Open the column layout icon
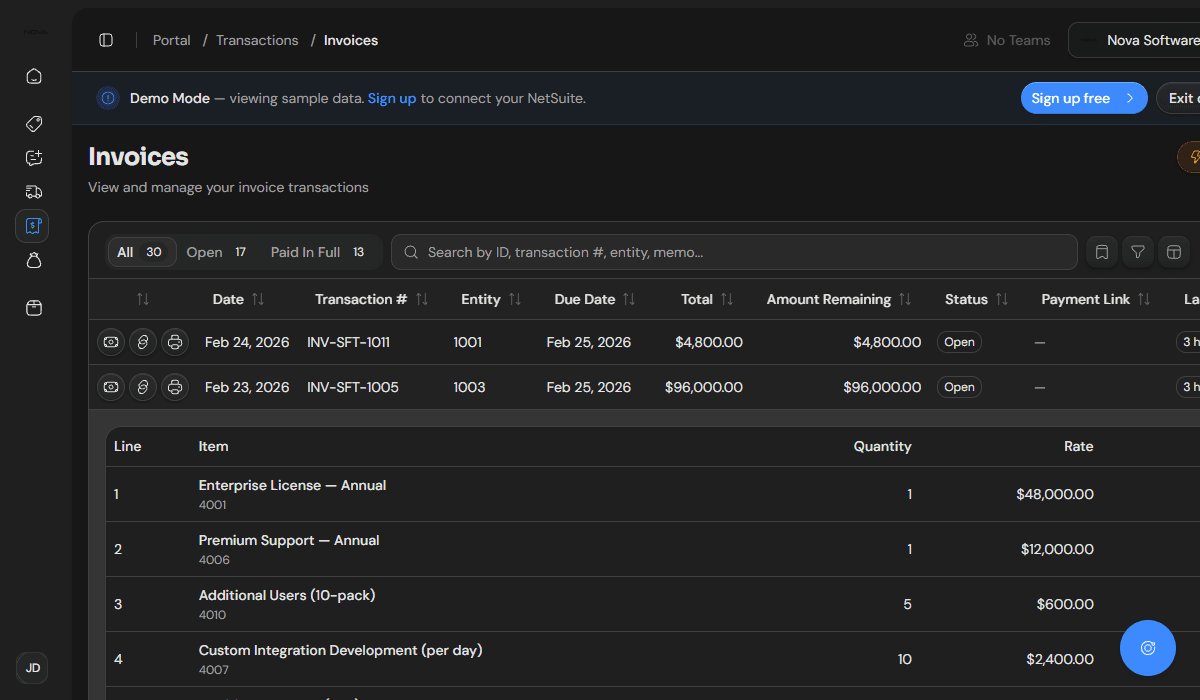Image resolution: width=1200 pixels, height=700 pixels. [x=1174, y=252]
